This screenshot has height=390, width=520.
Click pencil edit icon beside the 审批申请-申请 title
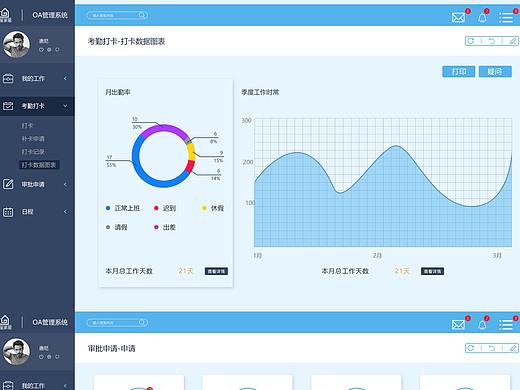point(513,348)
